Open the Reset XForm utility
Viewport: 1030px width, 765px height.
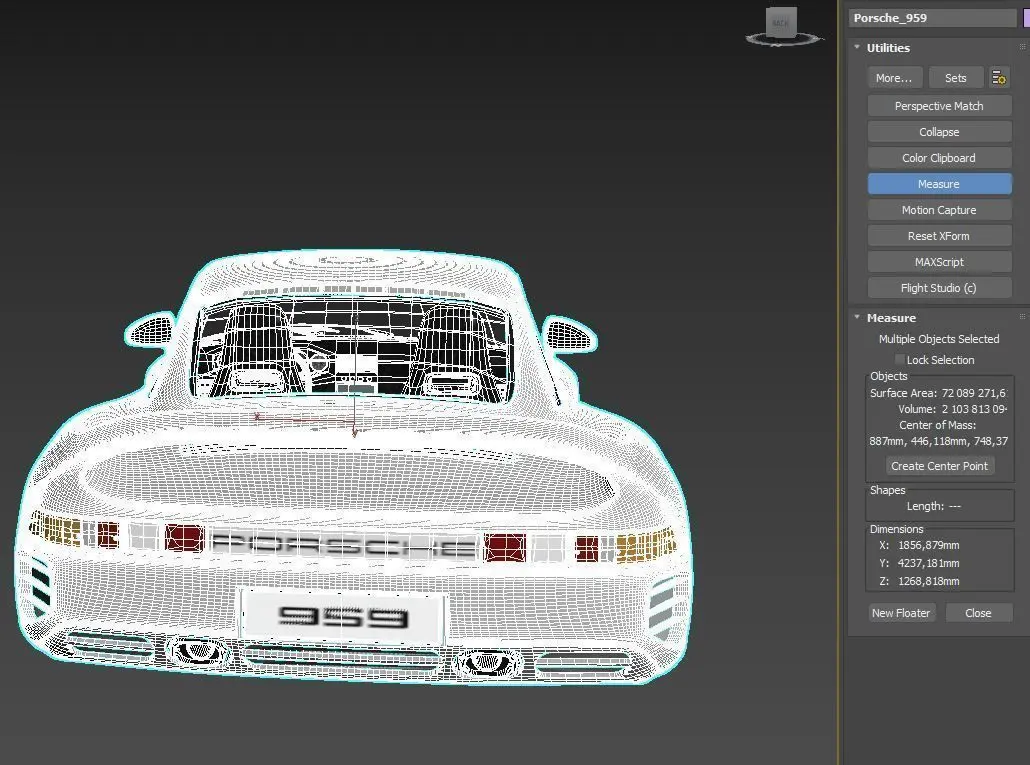[939, 236]
